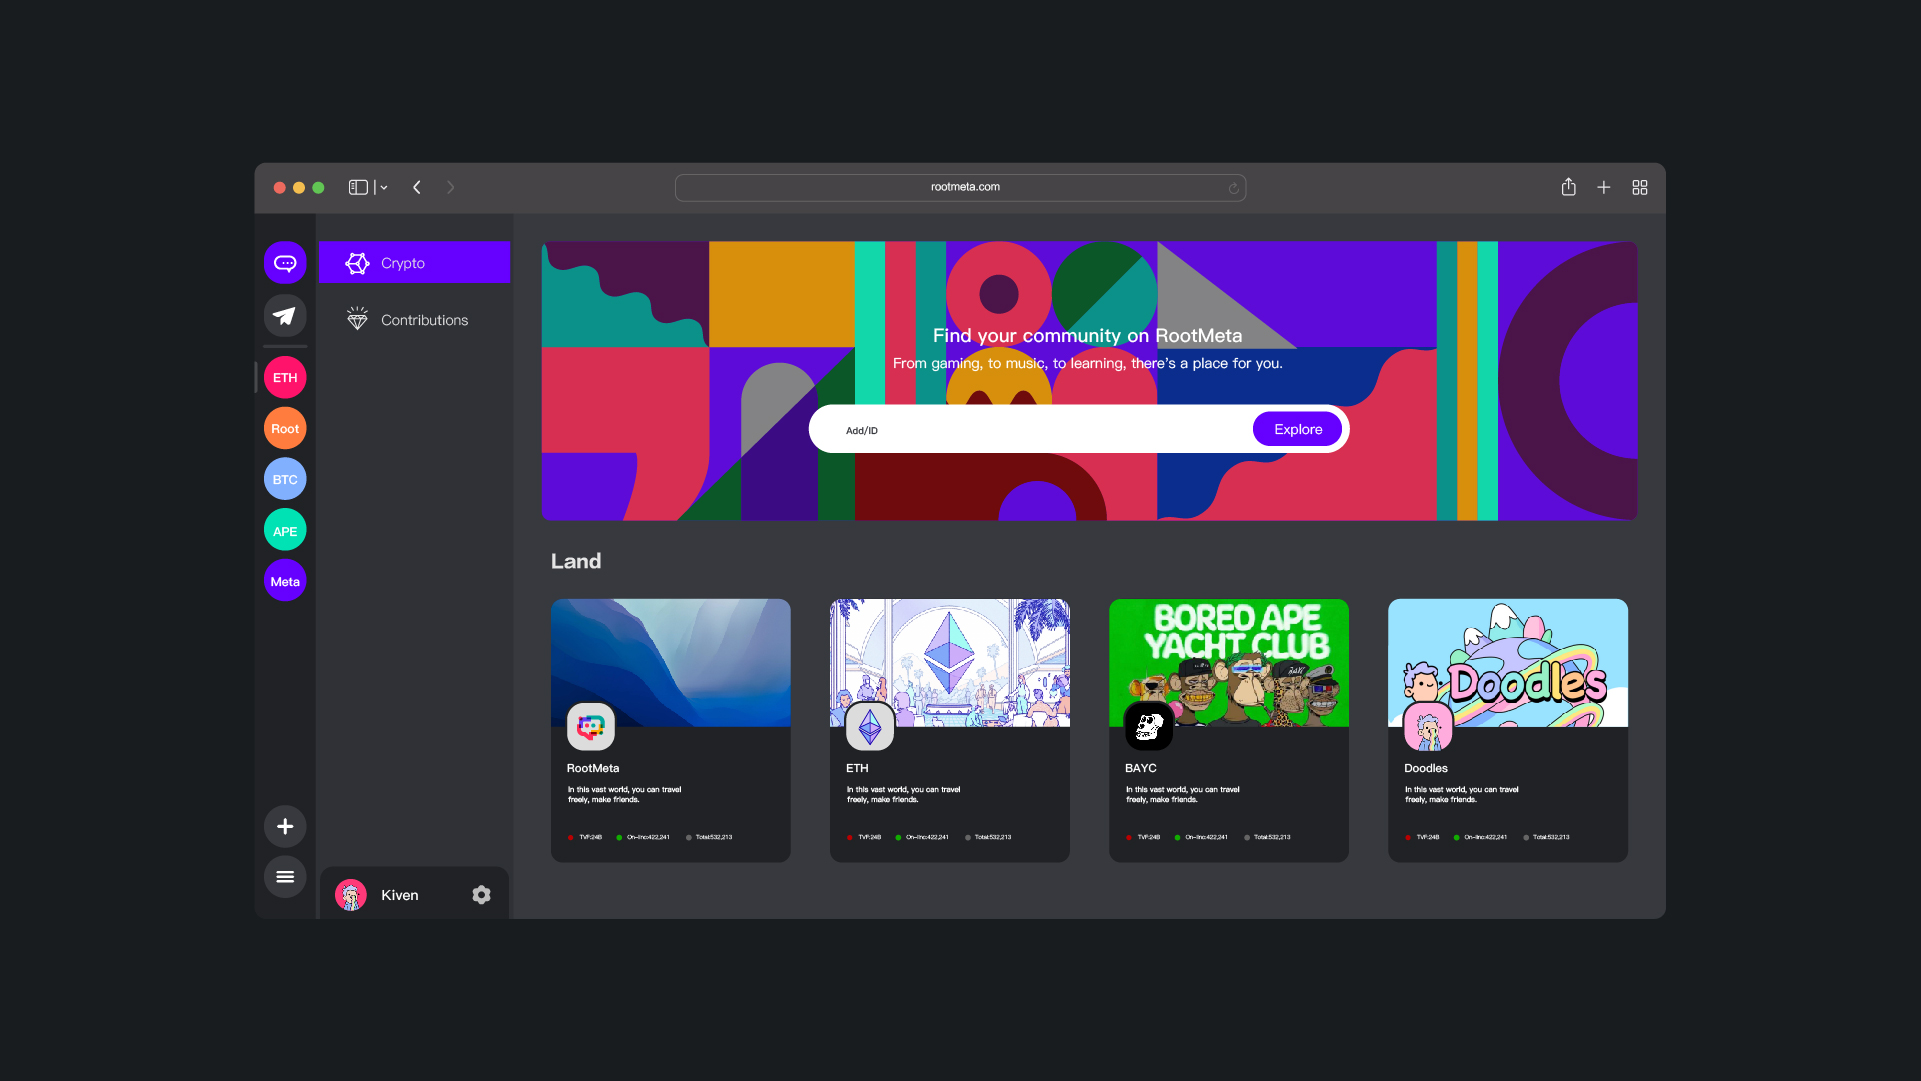1921x1081 pixels.
Task: Click the 'ETH' card title text
Action: (x=857, y=768)
